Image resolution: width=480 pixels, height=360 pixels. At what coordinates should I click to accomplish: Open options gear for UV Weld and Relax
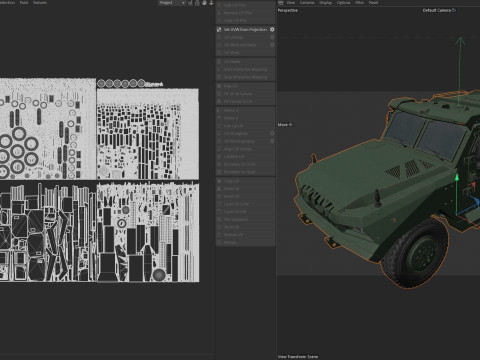point(272,45)
